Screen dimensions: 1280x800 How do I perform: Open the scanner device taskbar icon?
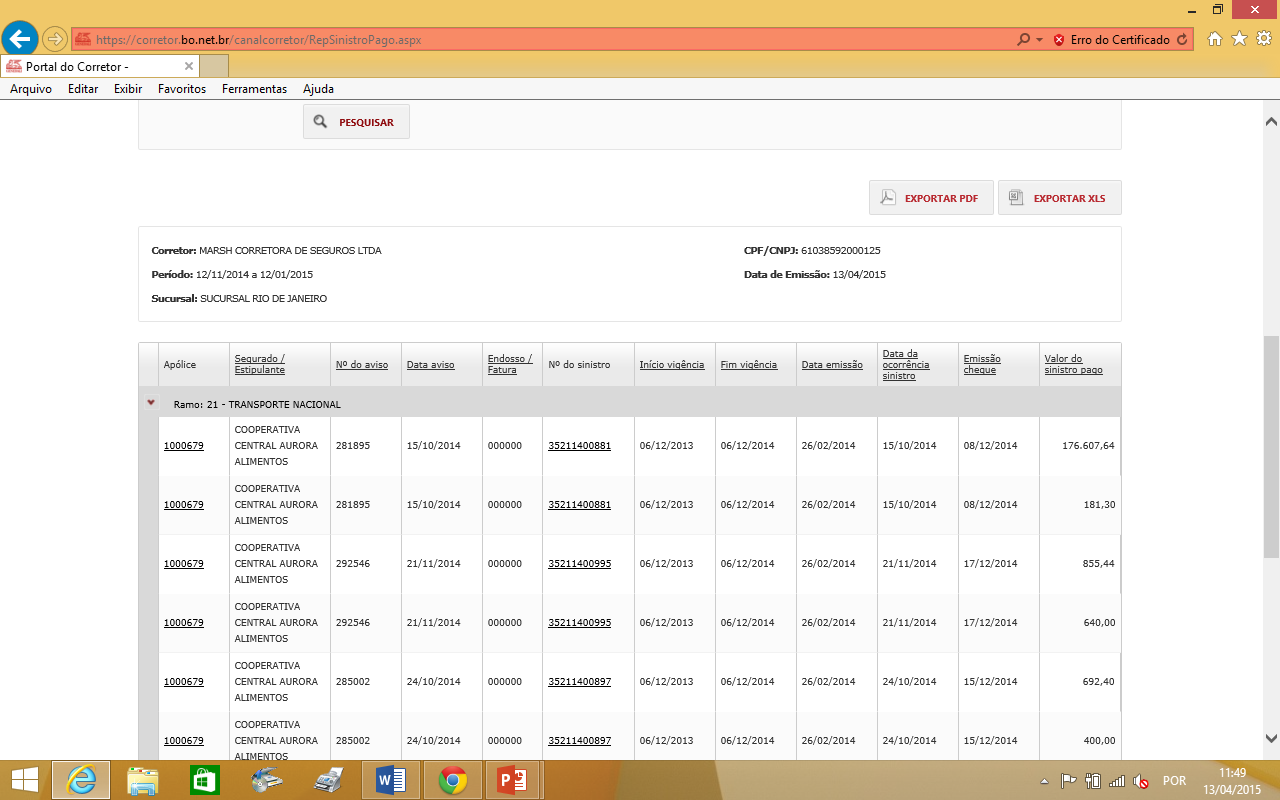pos(266,780)
